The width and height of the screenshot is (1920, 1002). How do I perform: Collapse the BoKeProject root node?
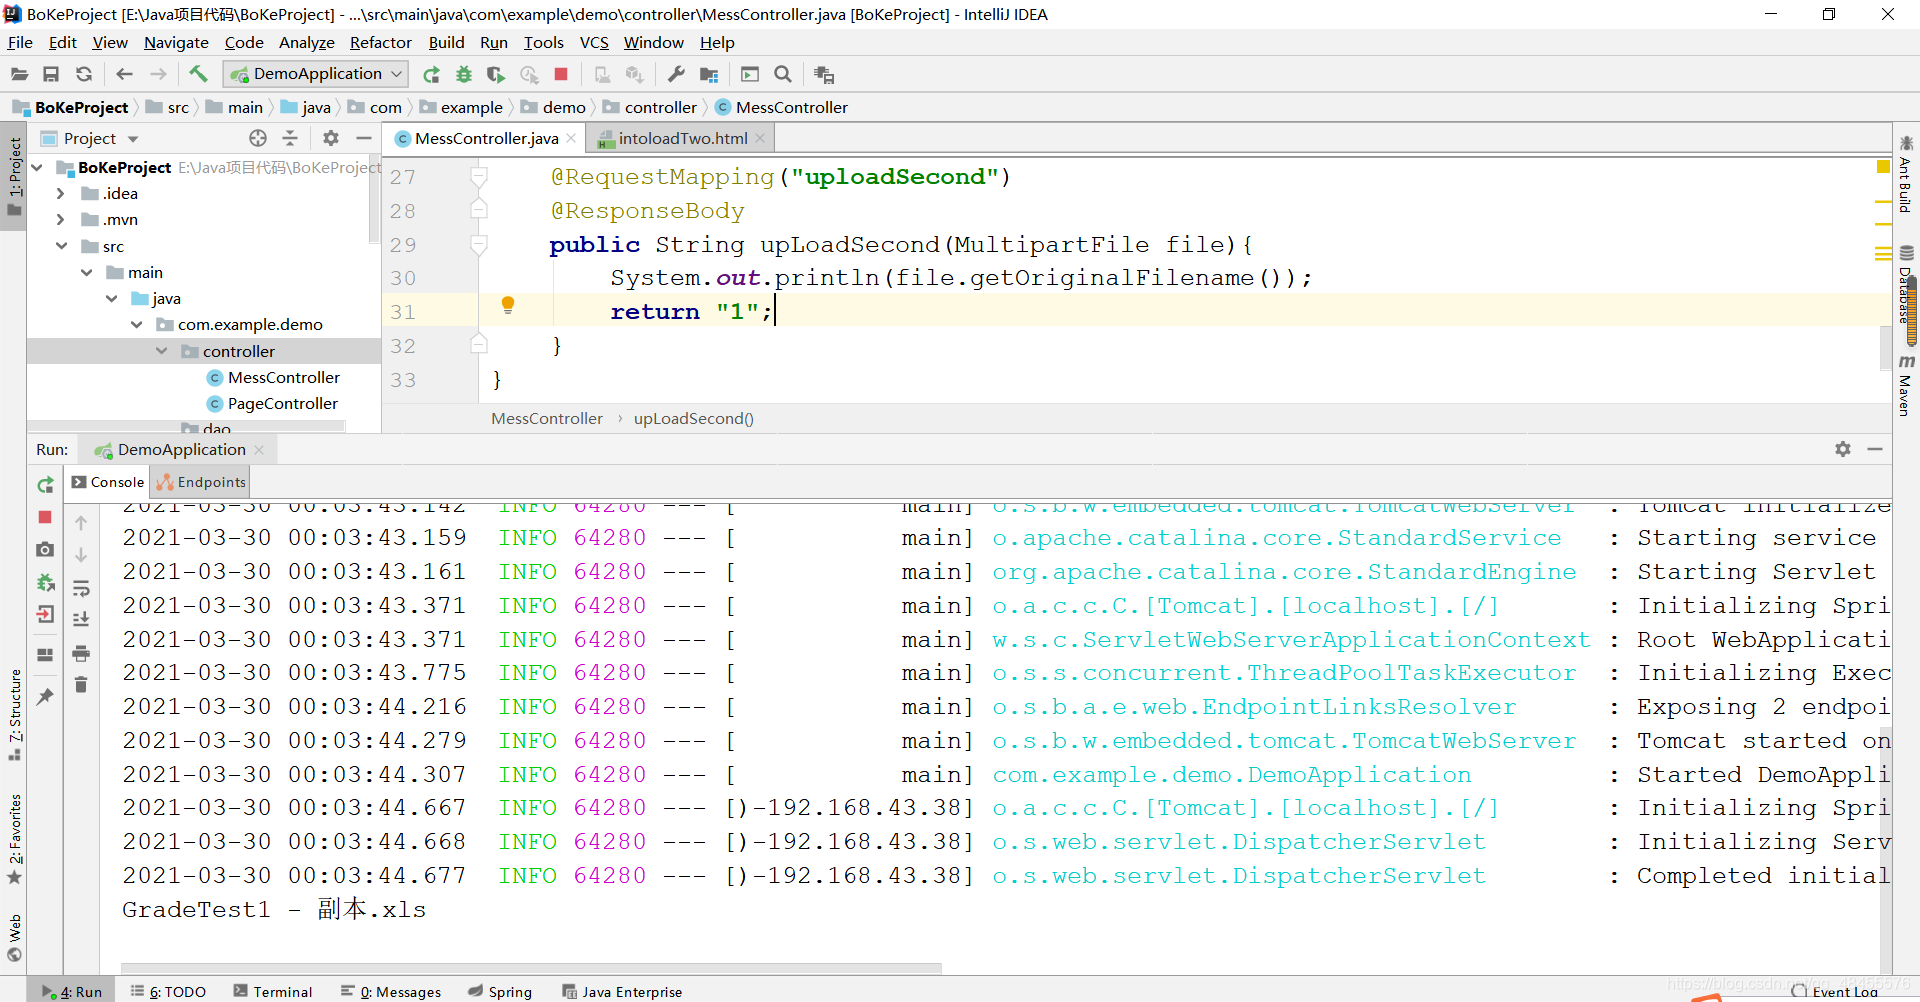click(x=37, y=167)
